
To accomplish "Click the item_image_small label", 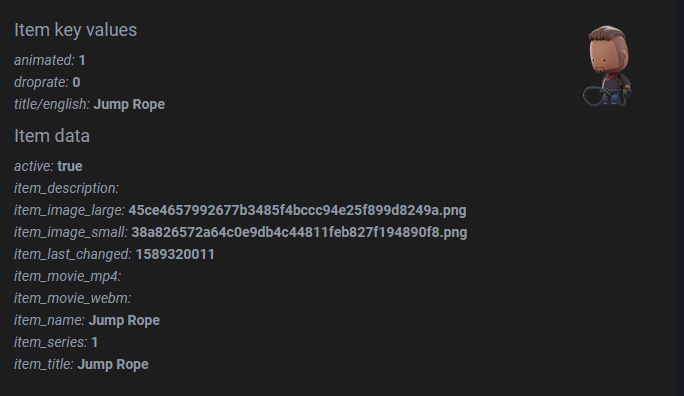I will (x=71, y=232).
